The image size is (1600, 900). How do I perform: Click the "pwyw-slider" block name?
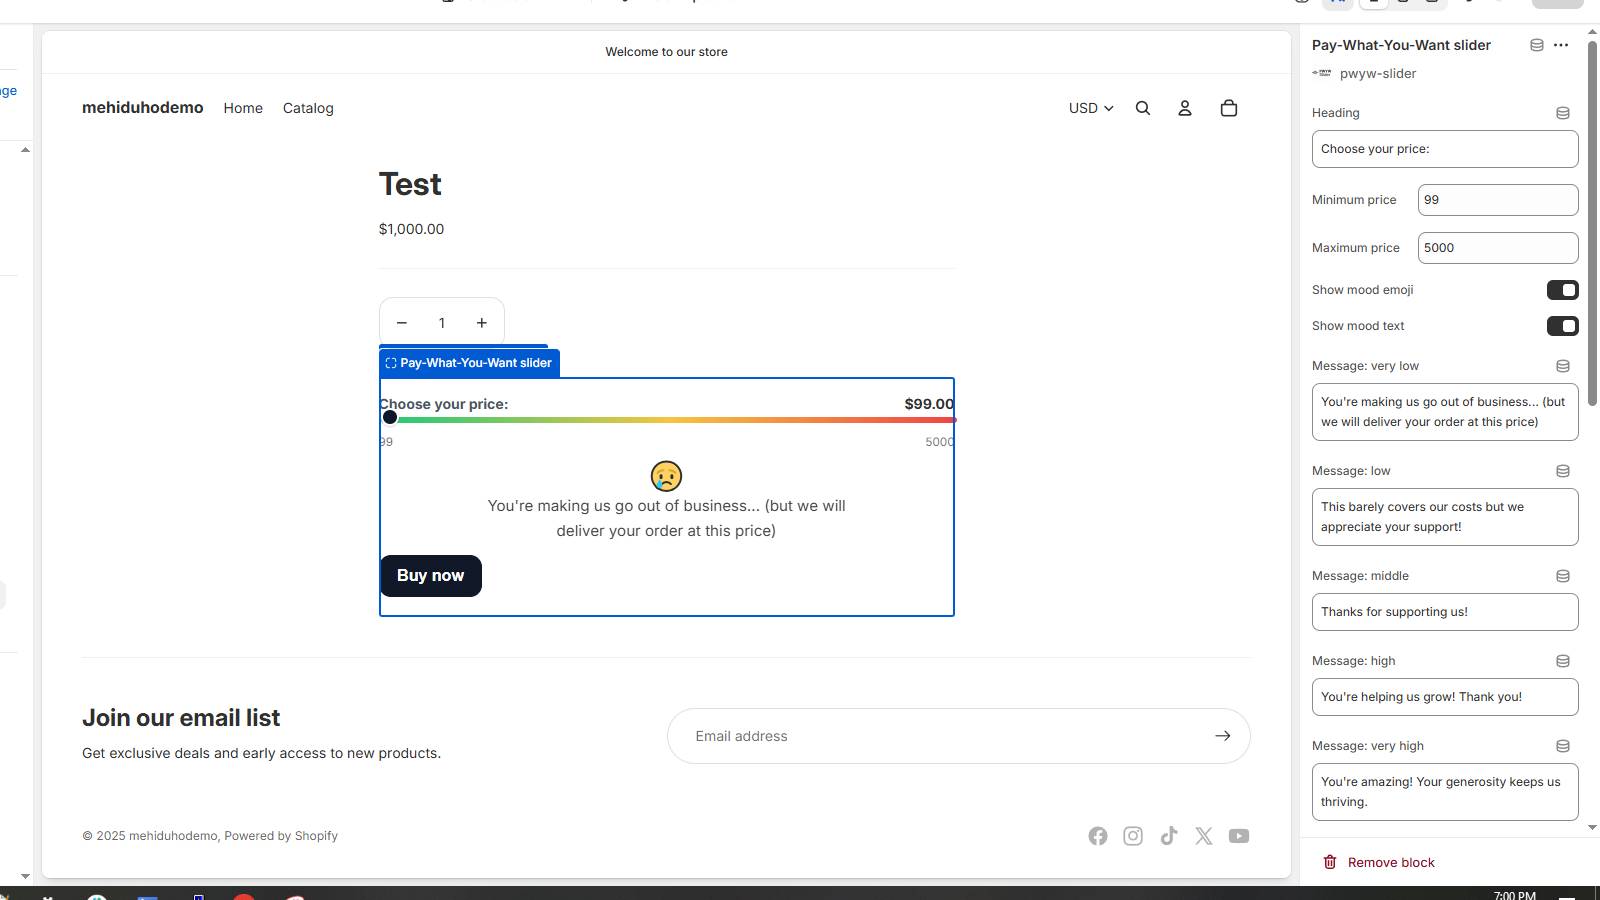pos(1378,74)
